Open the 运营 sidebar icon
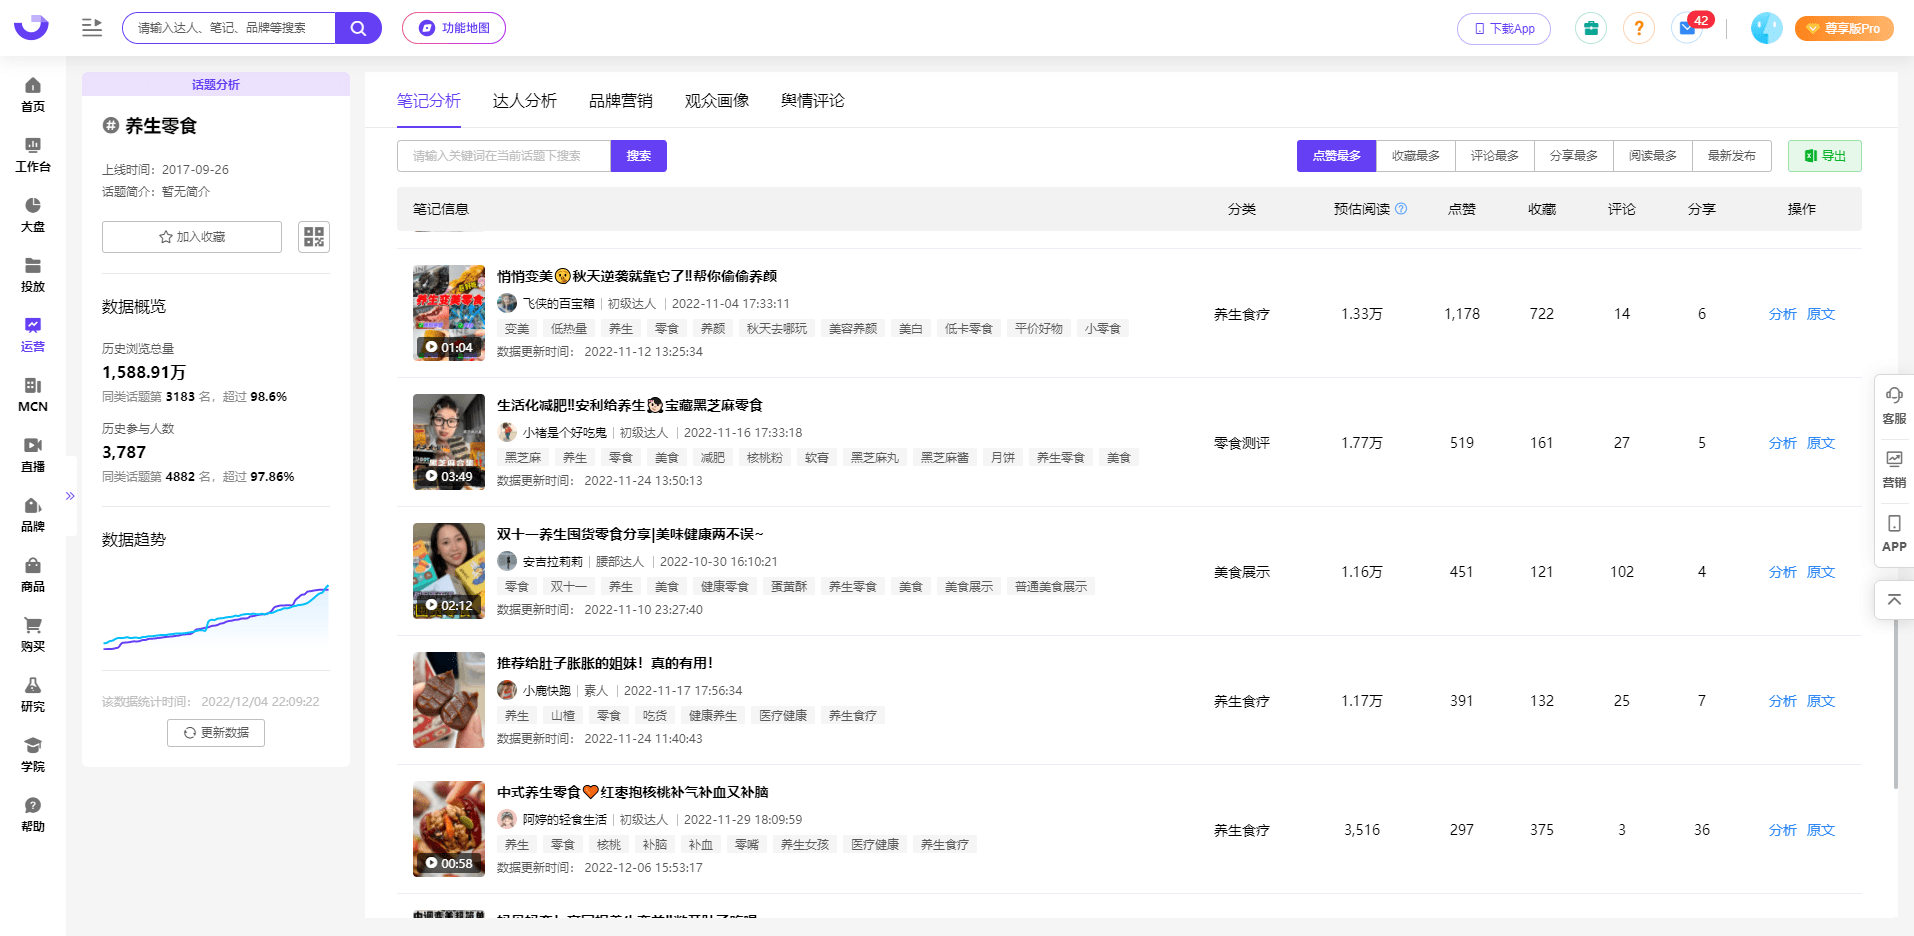This screenshot has width=1914, height=936. (33, 335)
